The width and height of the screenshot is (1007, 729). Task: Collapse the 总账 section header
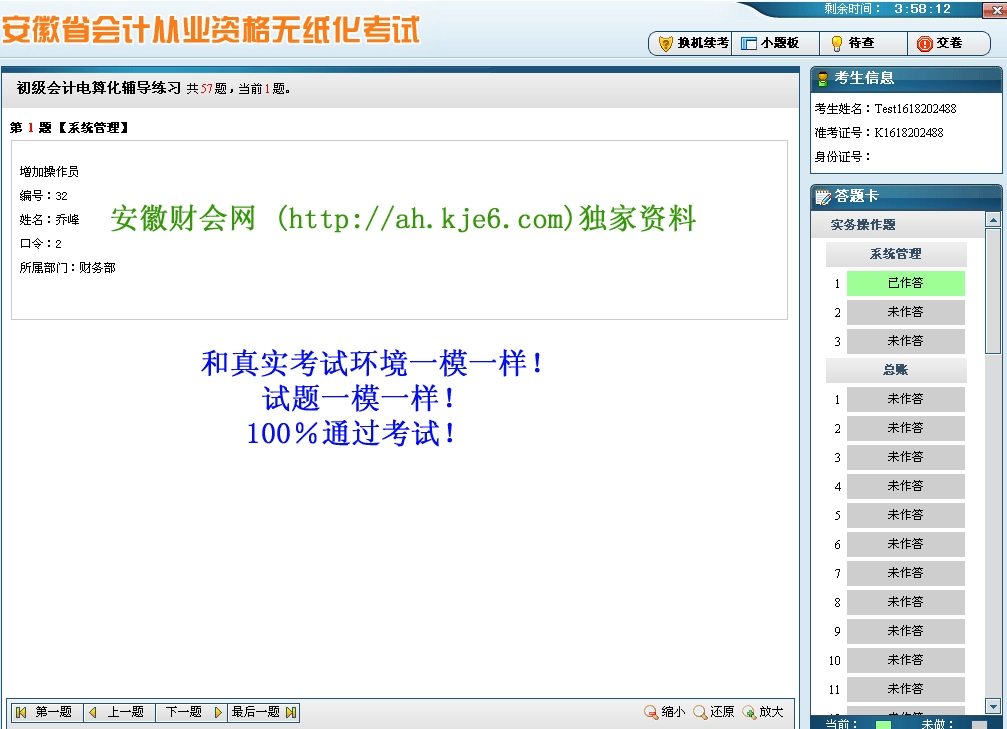click(x=896, y=370)
